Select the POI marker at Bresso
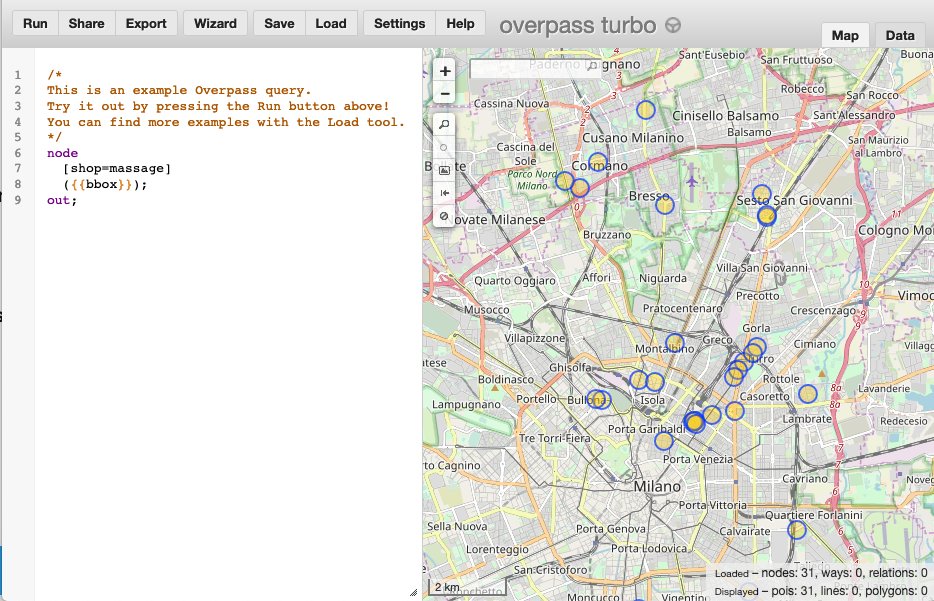The image size is (934, 601). 665,205
